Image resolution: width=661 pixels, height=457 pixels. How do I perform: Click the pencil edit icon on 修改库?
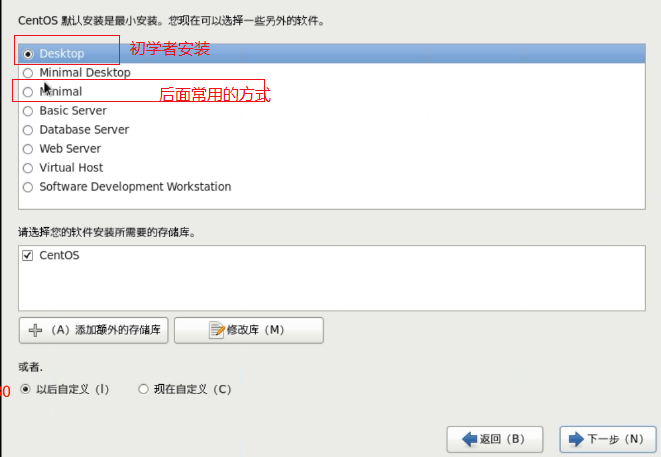[x=217, y=330]
